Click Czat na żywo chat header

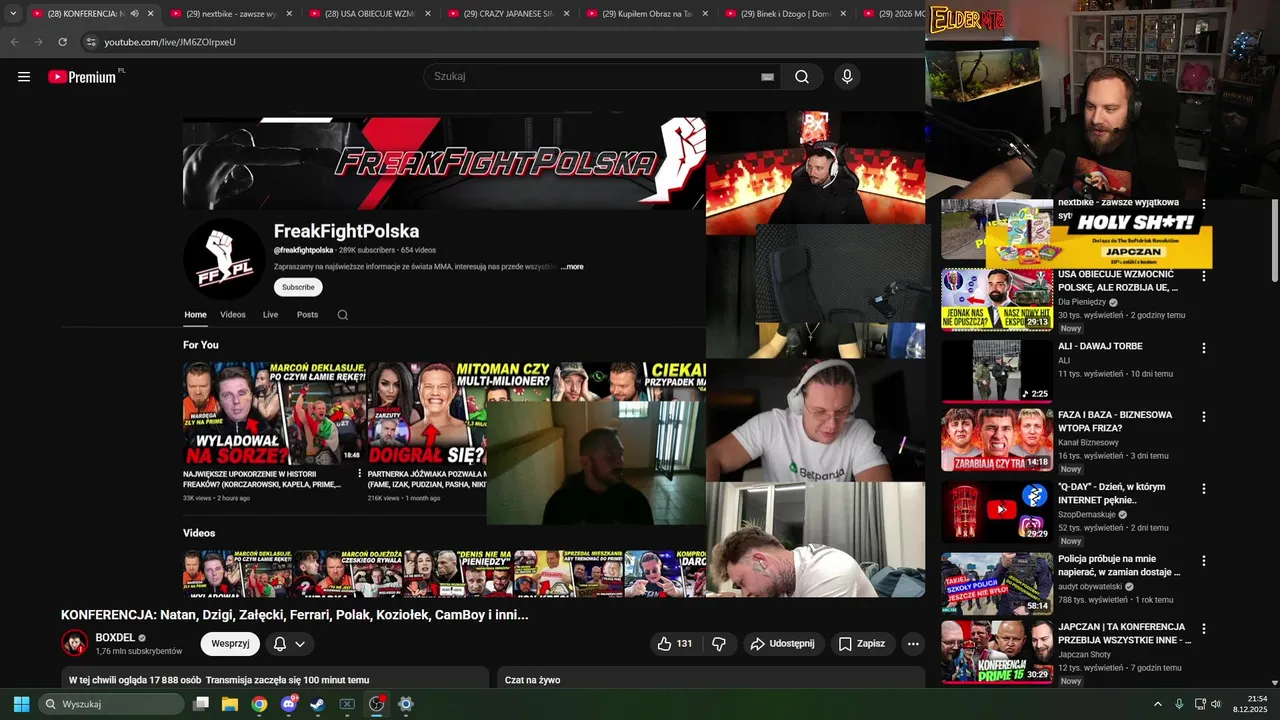(533, 680)
